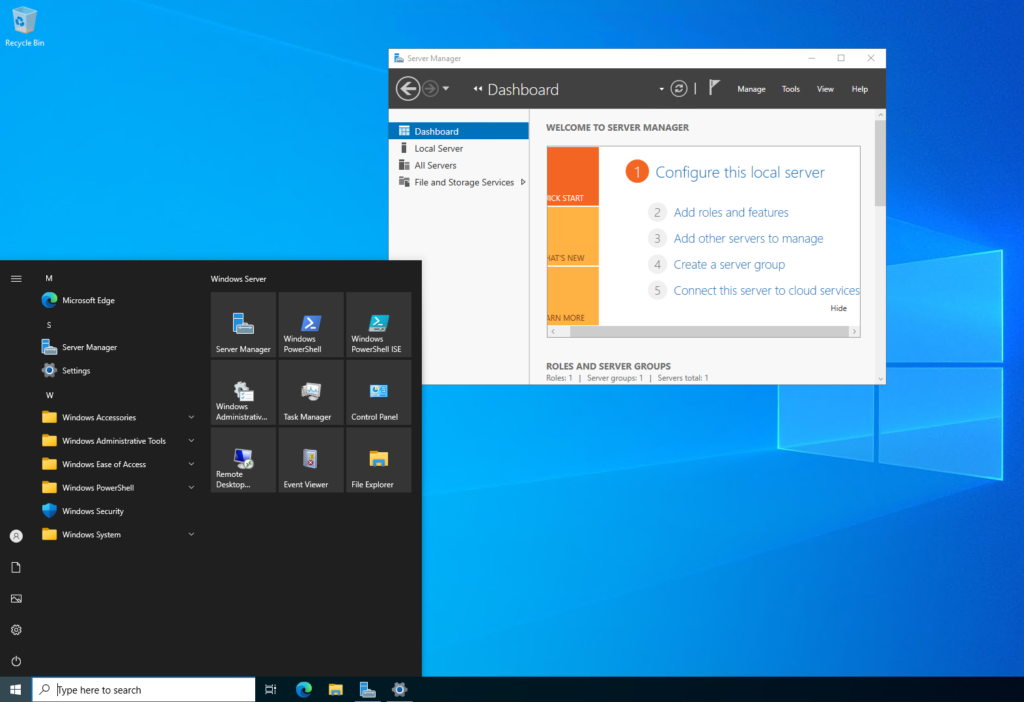Open the Task Manager tile
The width and height of the screenshot is (1024, 702).
311,392
